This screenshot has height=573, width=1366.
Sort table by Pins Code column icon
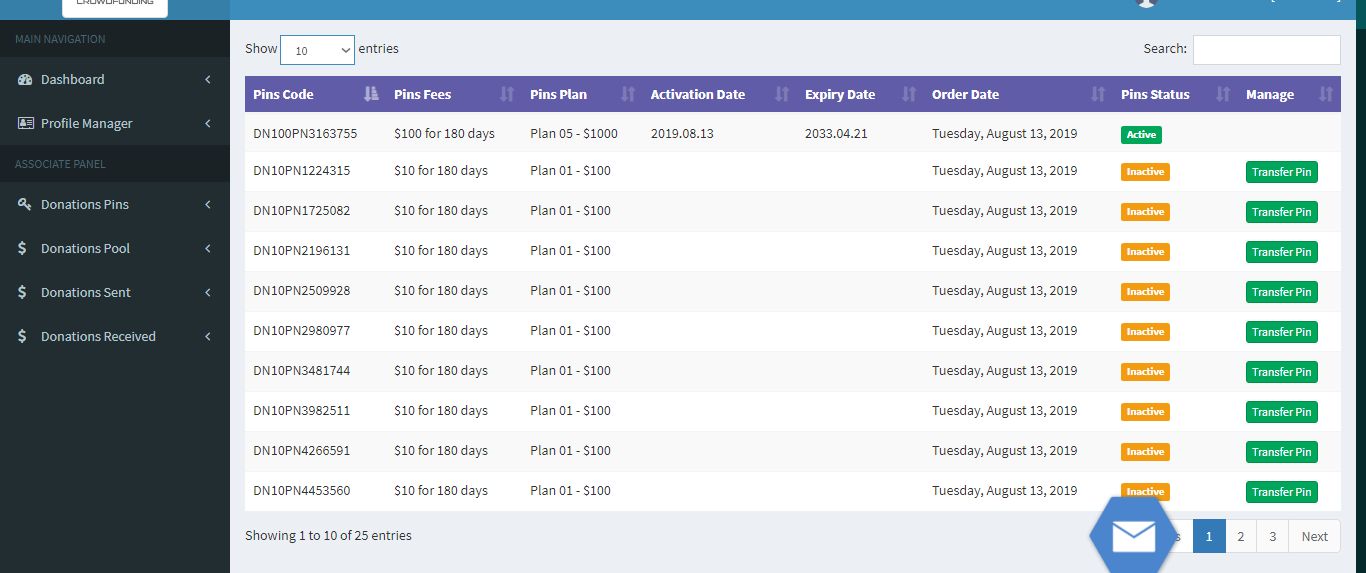(371, 94)
